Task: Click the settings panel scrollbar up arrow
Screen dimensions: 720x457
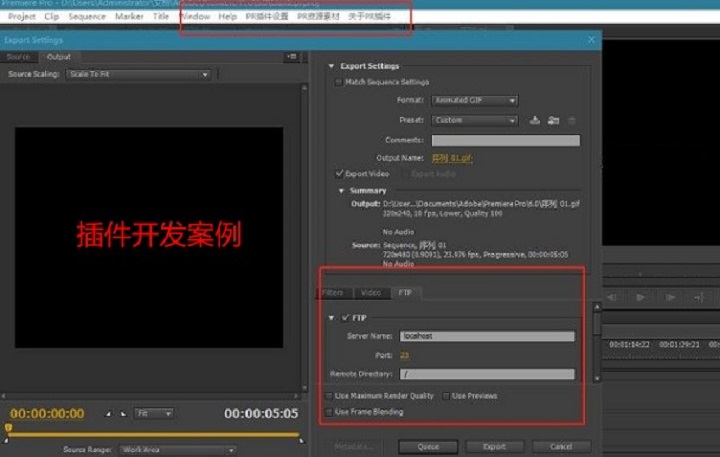Action: pos(597,306)
